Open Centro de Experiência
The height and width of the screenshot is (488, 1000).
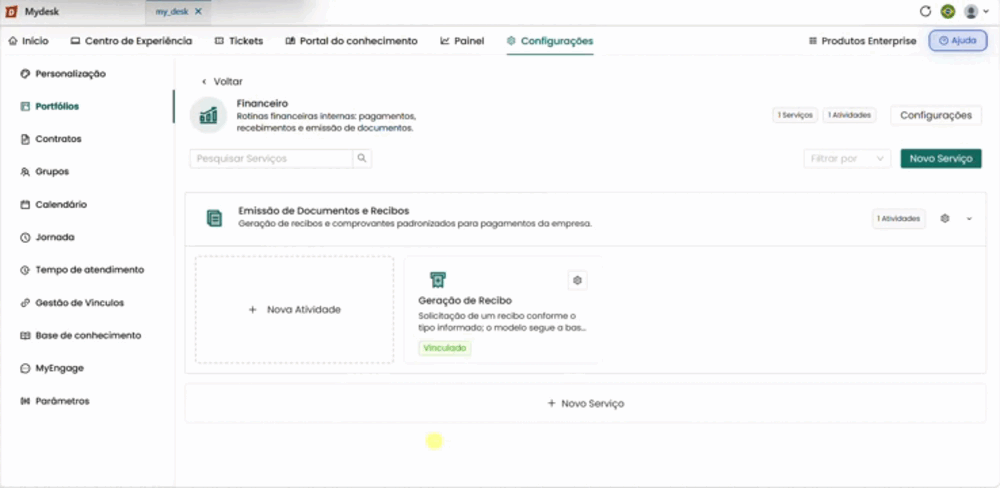(131, 41)
